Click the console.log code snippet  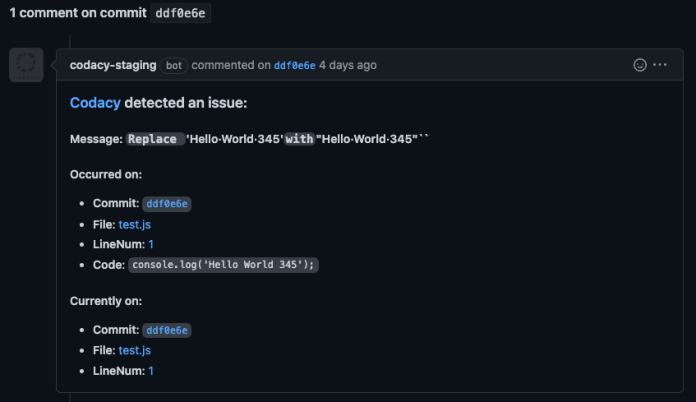[225, 265]
